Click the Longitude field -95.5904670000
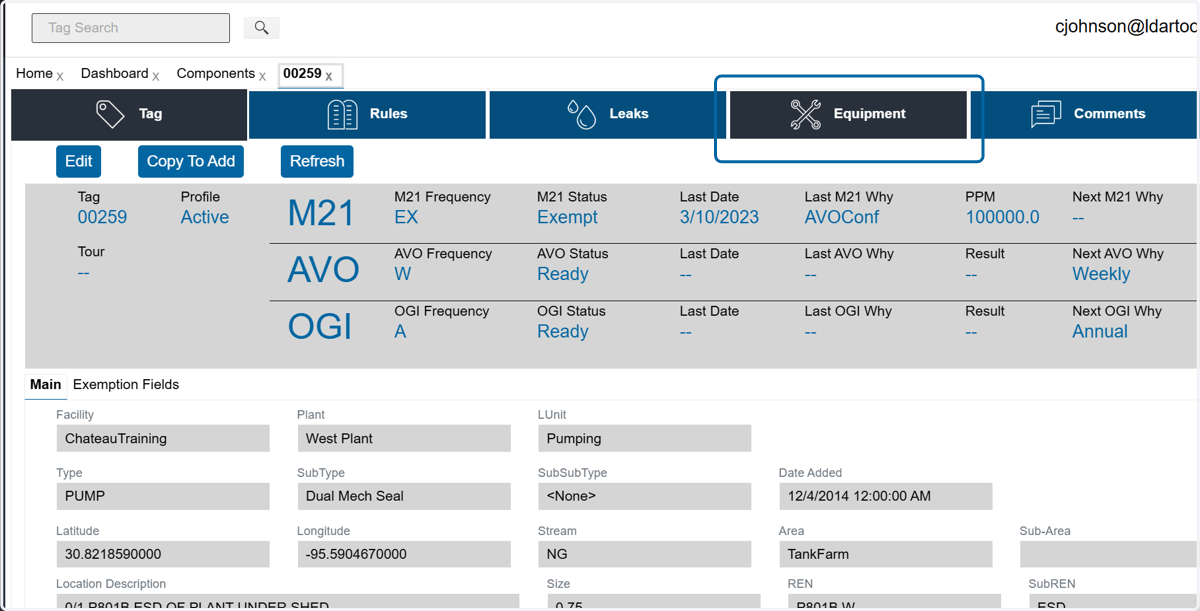Viewport: 1200px width, 611px height. click(x=404, y=554)
